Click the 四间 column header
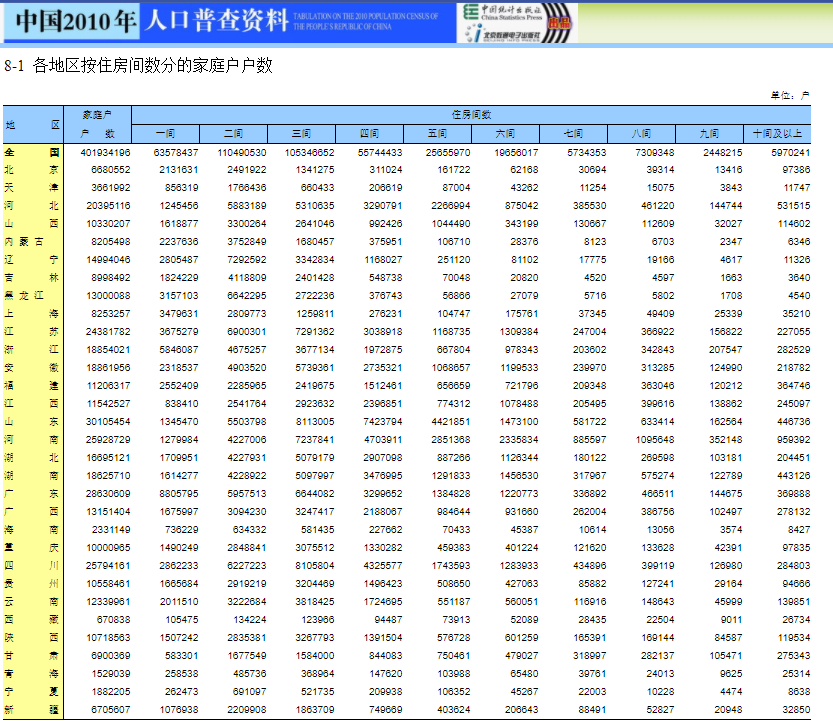 click(x=369, y=133)
